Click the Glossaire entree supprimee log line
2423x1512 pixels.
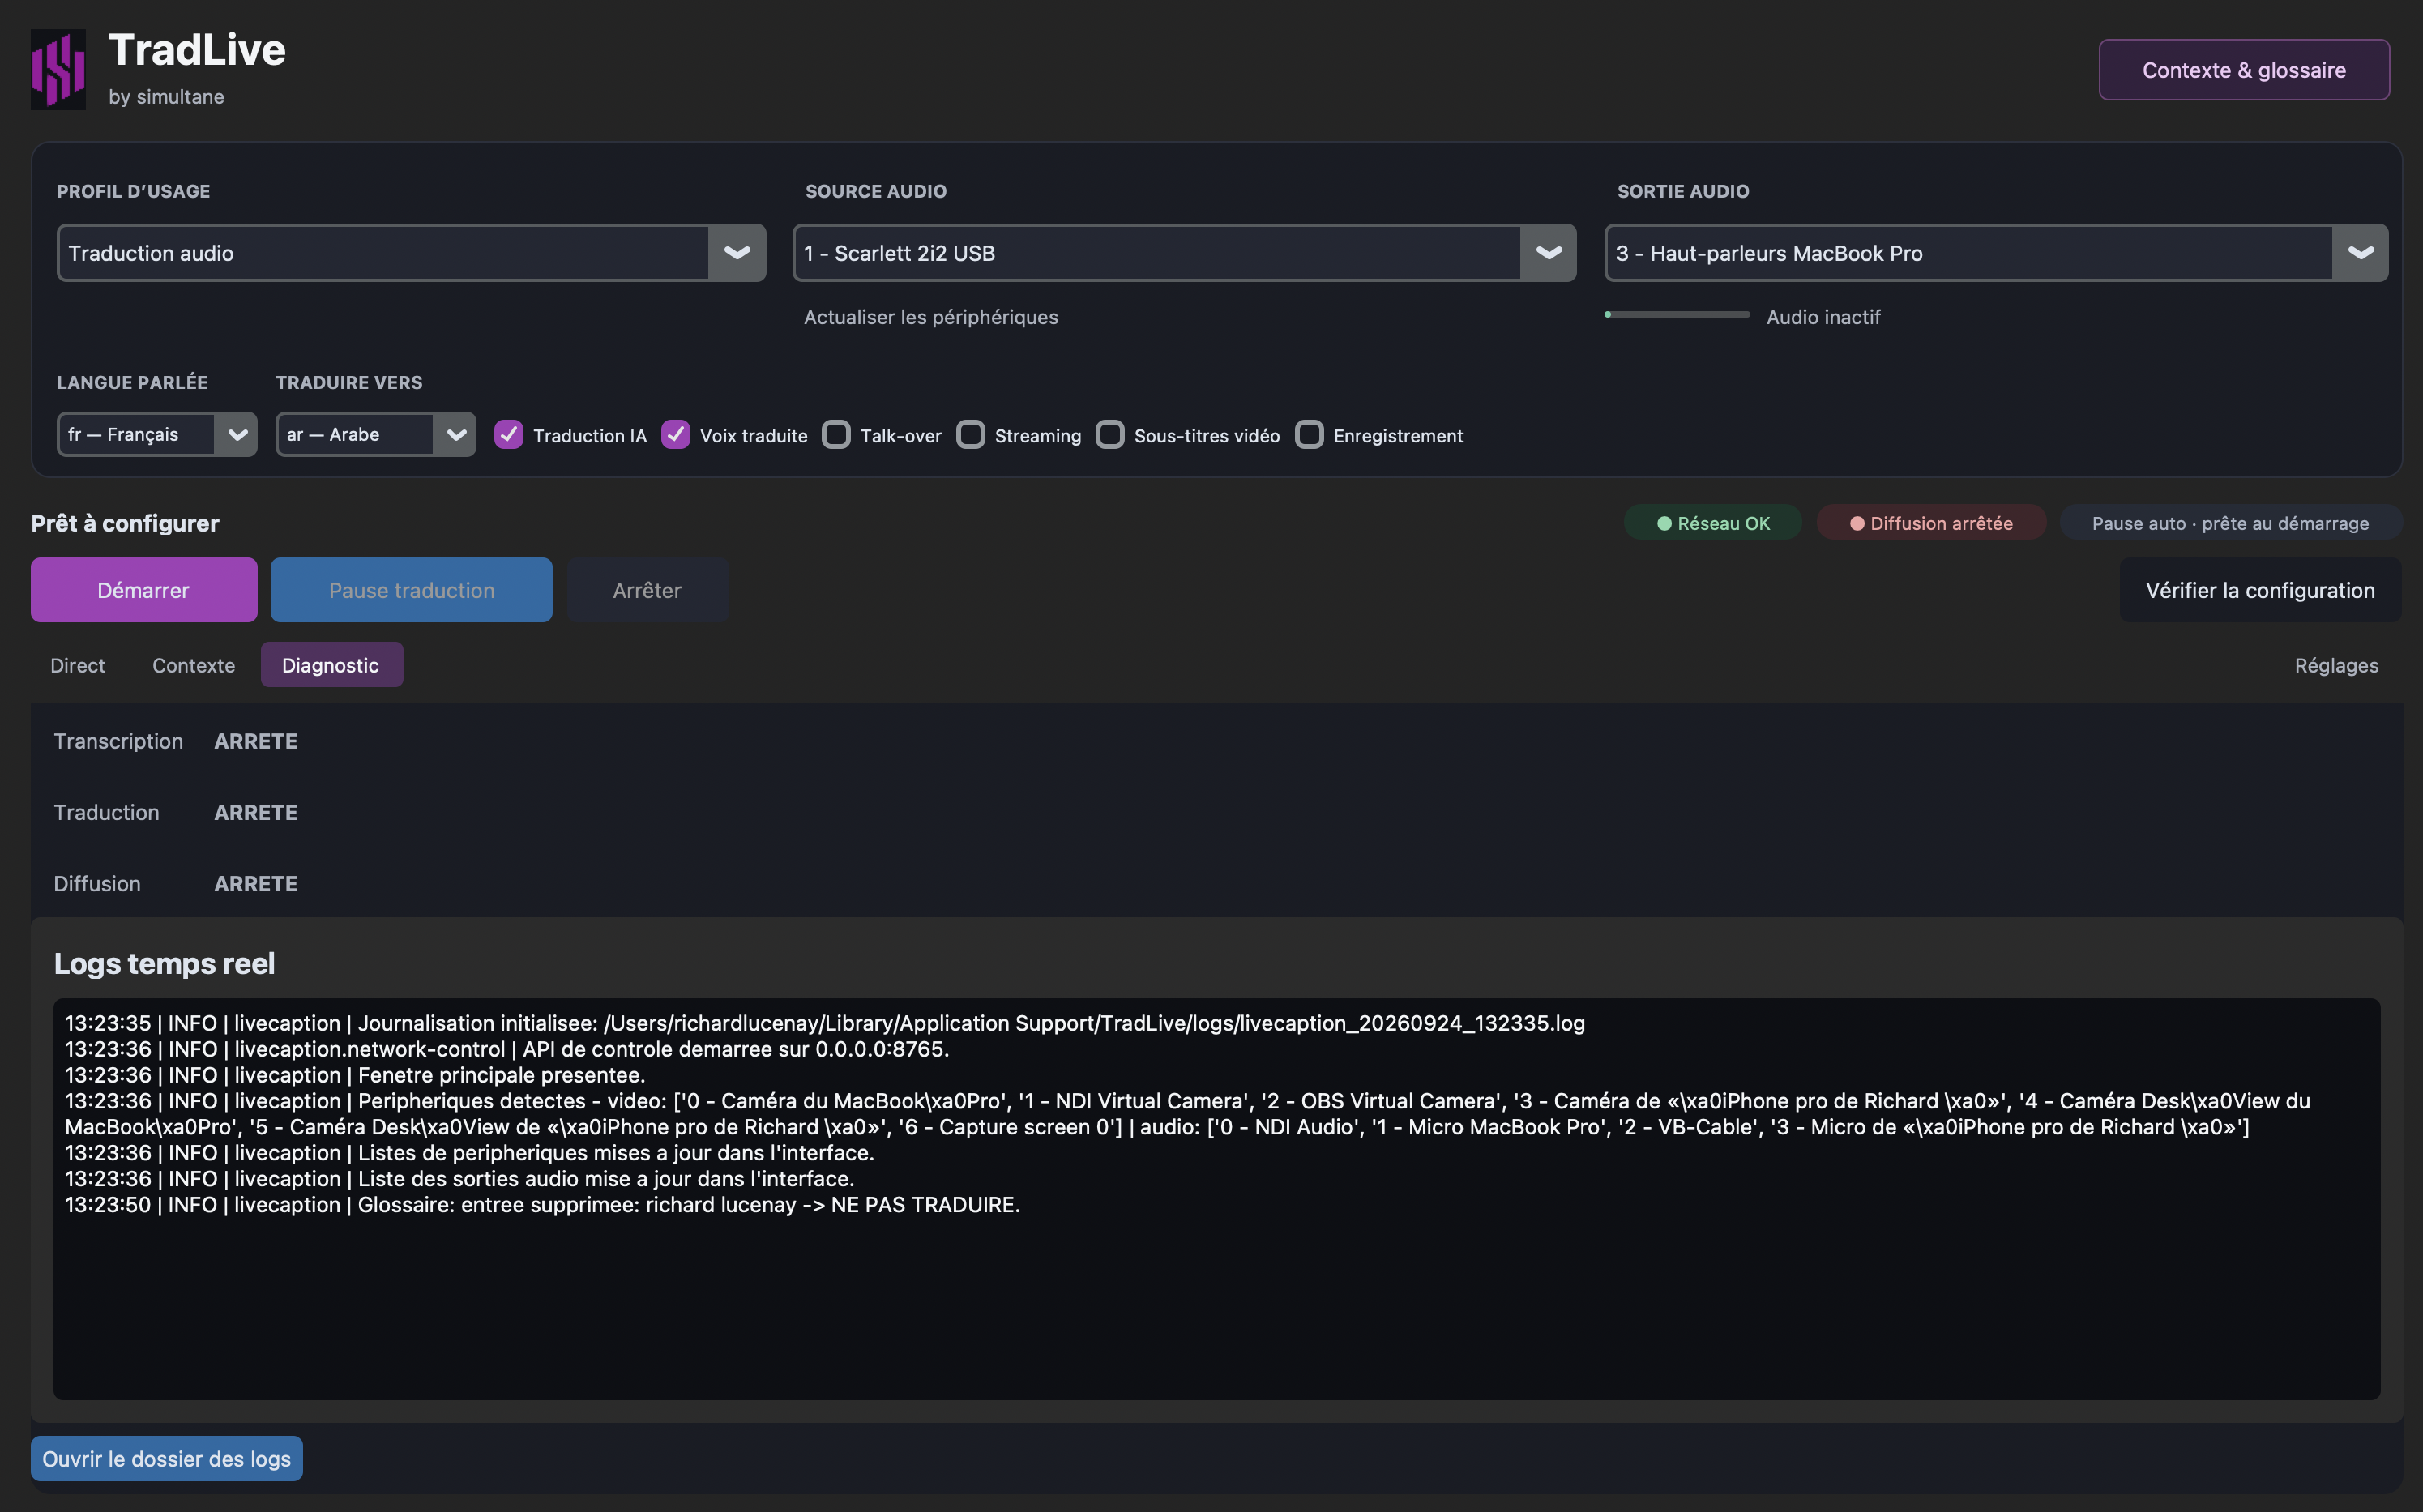543,1205
